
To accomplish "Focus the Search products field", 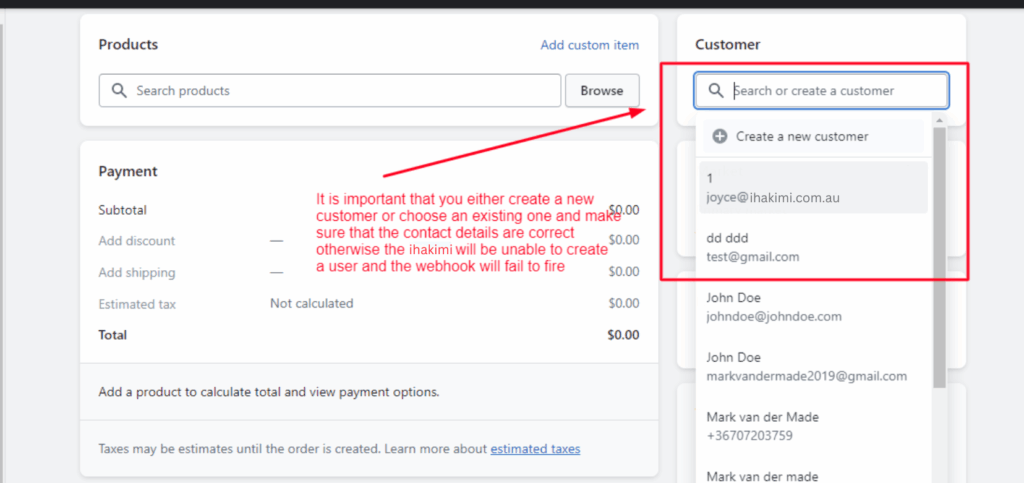I will 340,91.
